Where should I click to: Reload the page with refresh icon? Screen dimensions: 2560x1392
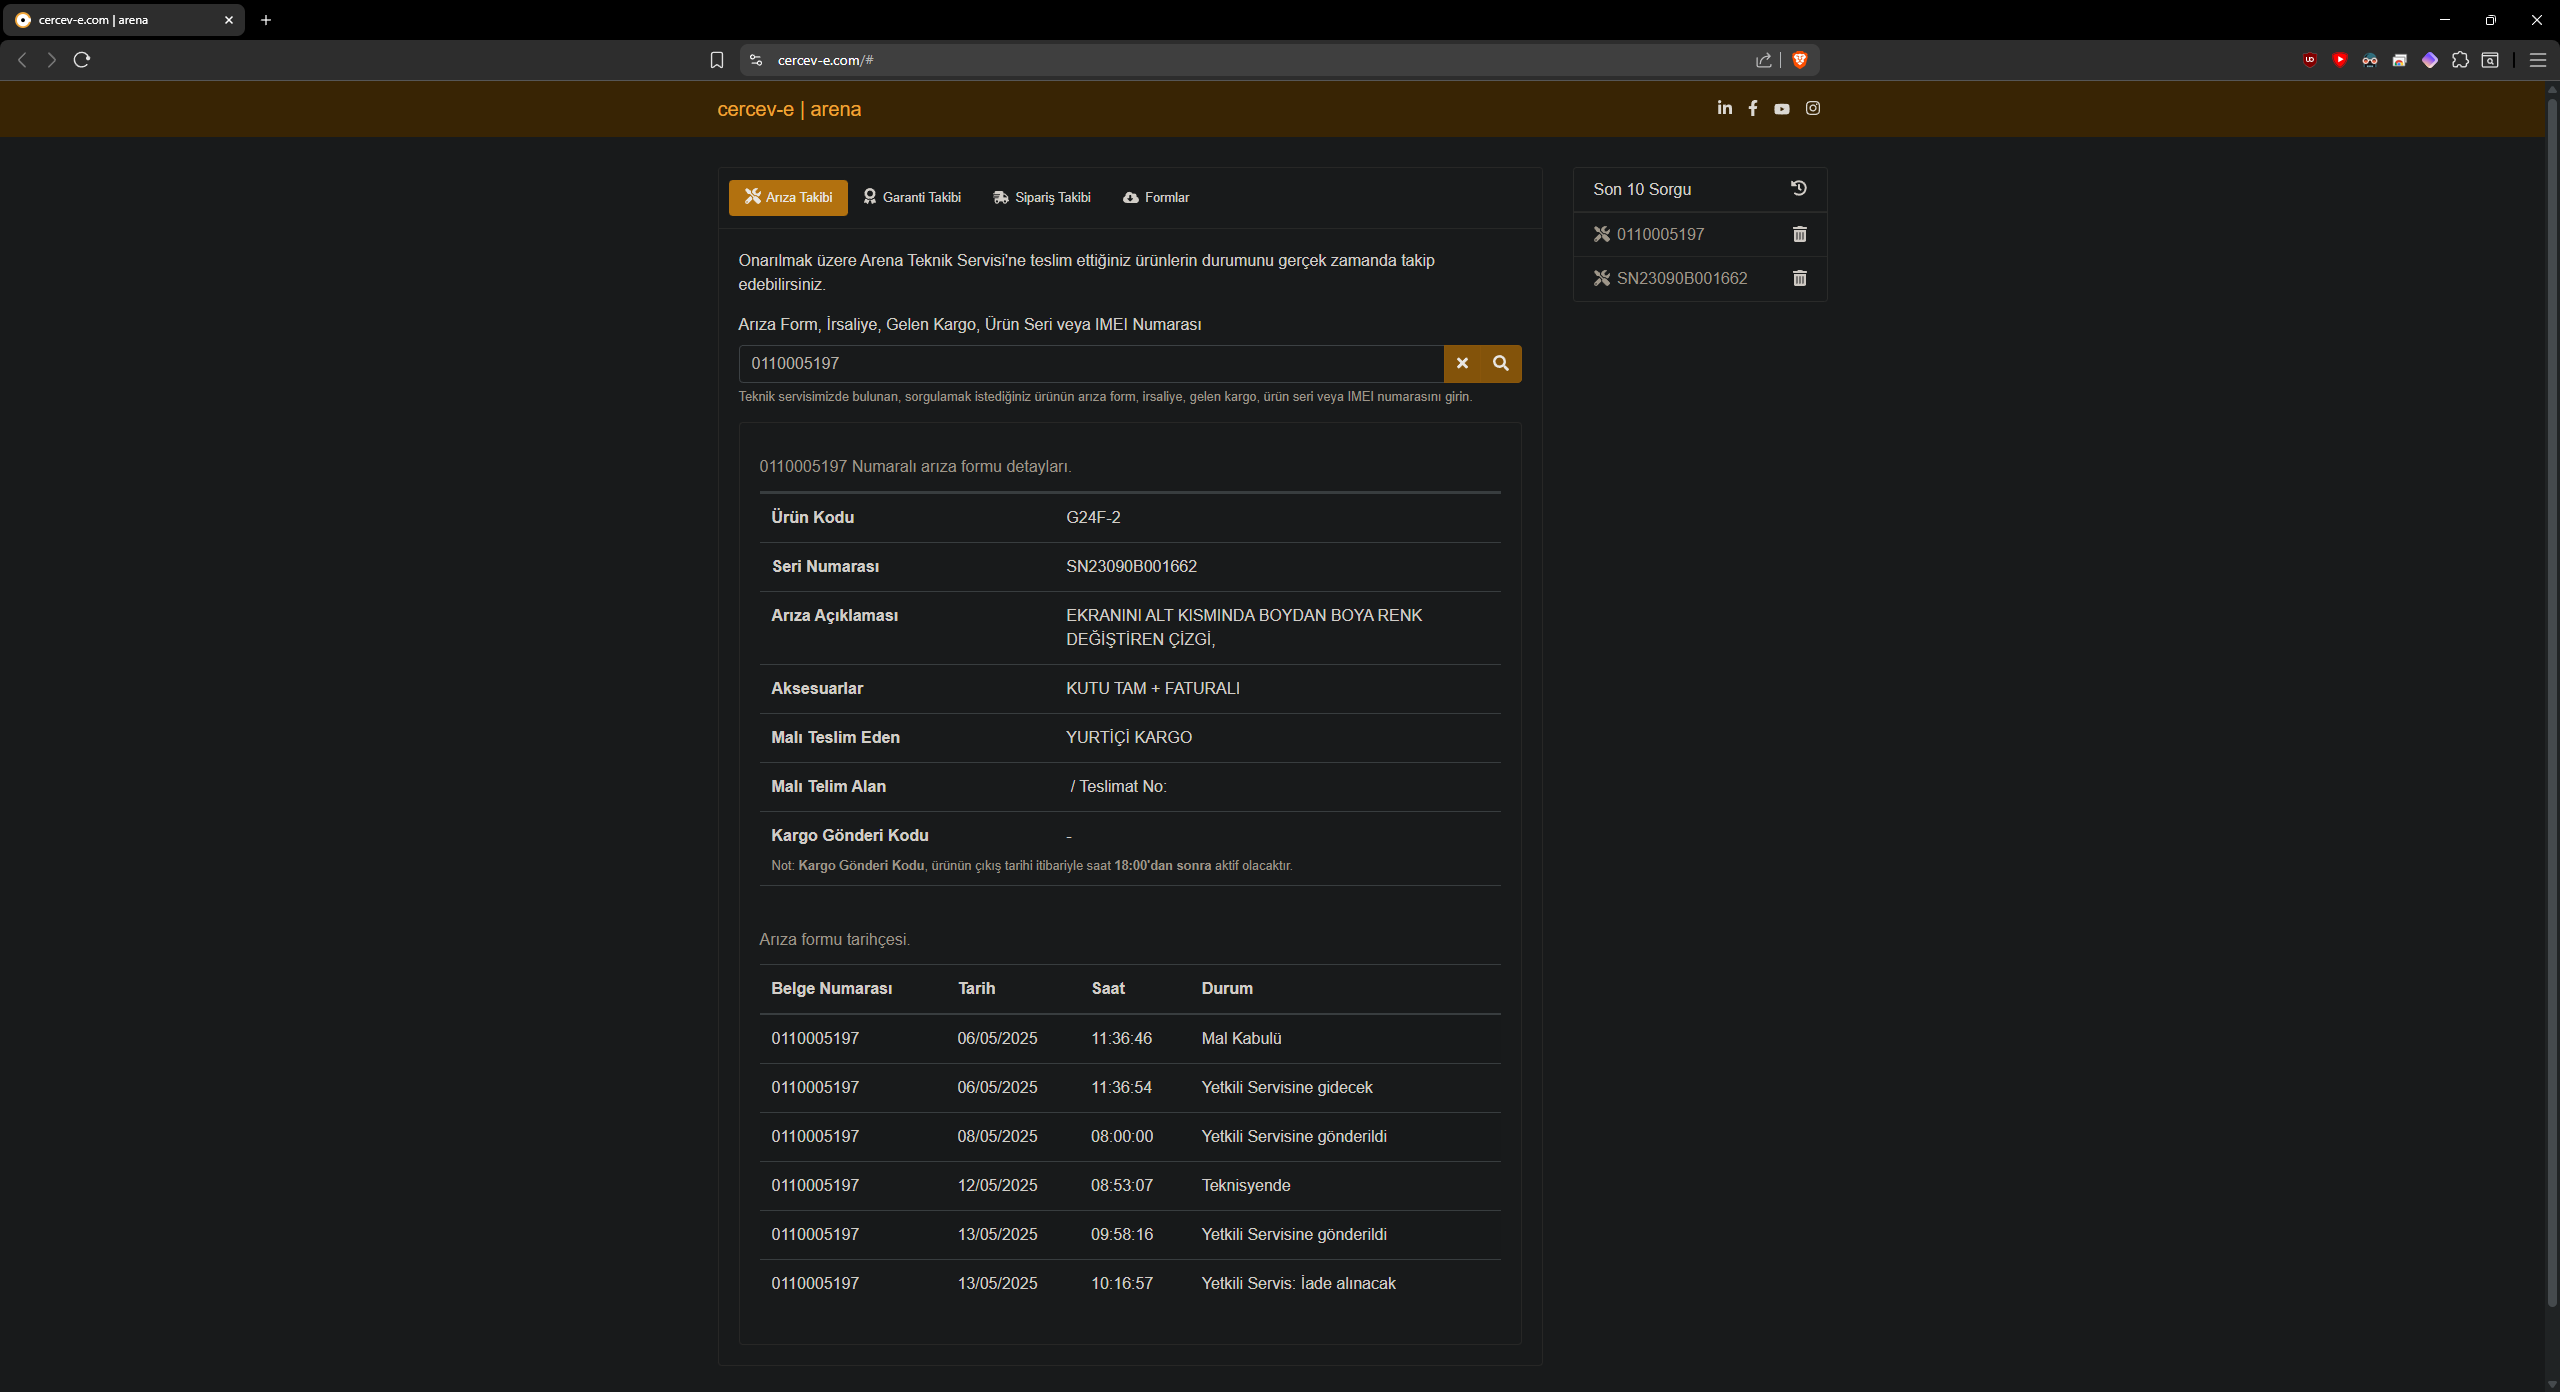pos(82,60)
